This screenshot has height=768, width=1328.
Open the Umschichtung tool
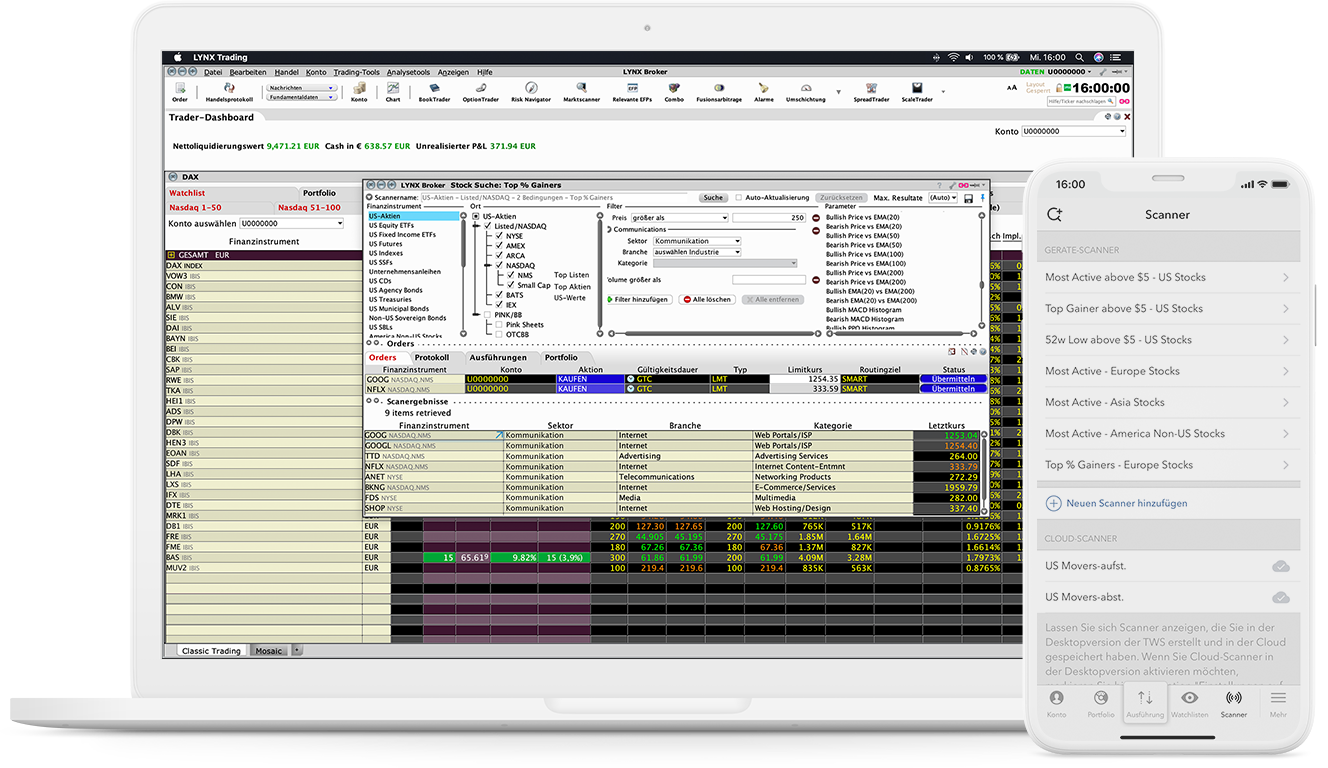pyautogui.click(x=806, y=92)
